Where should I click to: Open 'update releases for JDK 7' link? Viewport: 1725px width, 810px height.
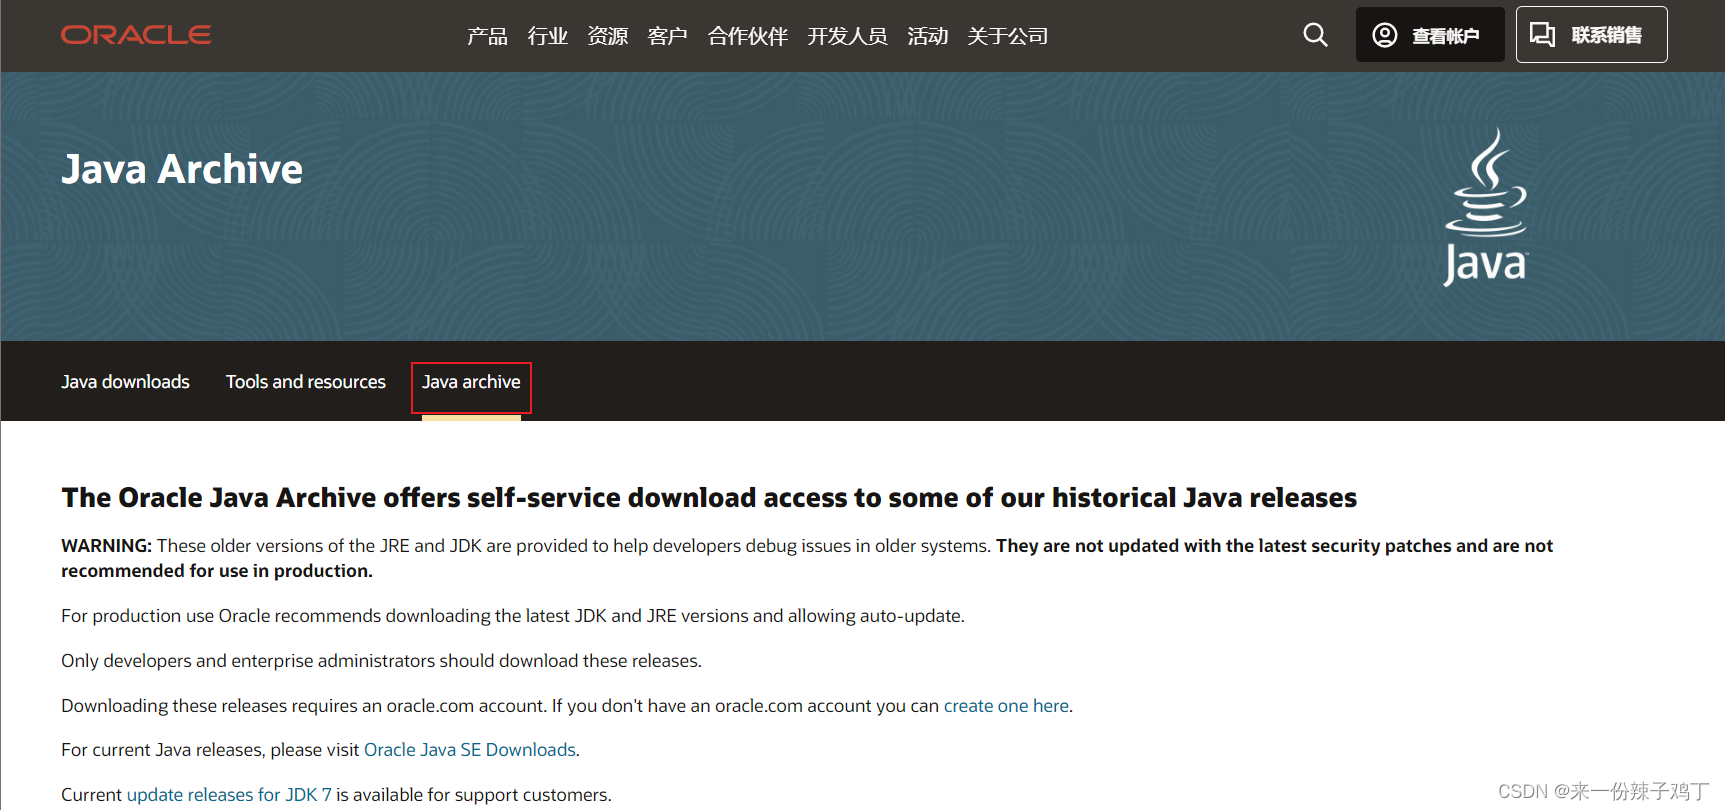229,795
